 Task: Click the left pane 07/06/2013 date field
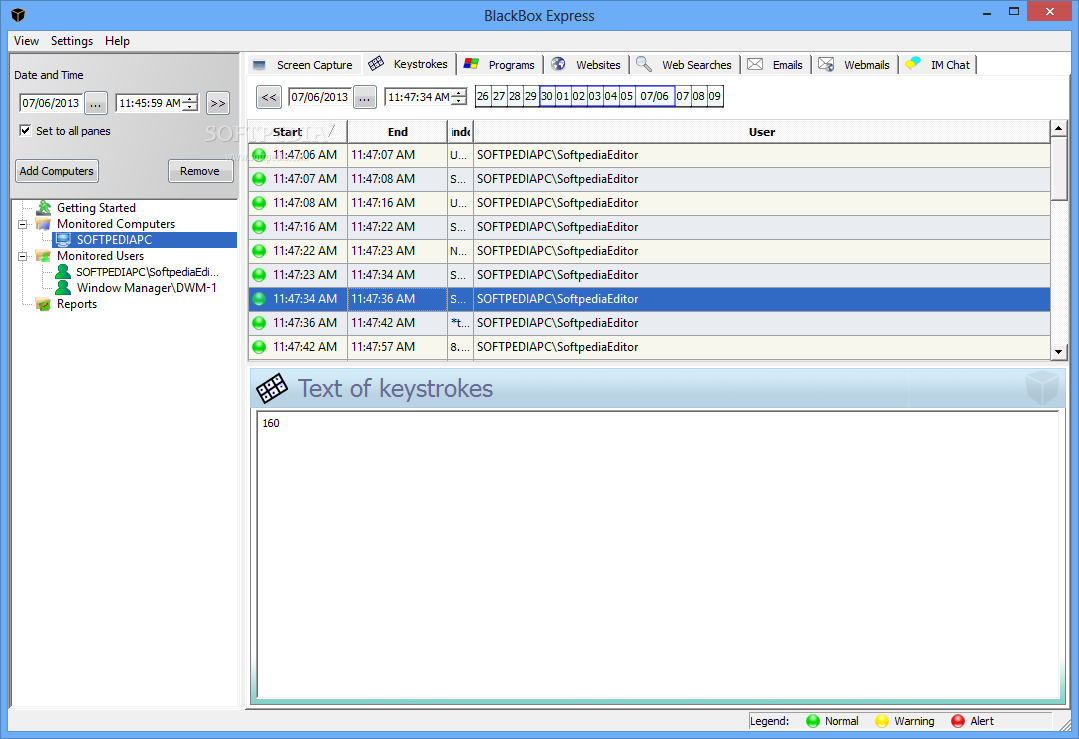50,103
